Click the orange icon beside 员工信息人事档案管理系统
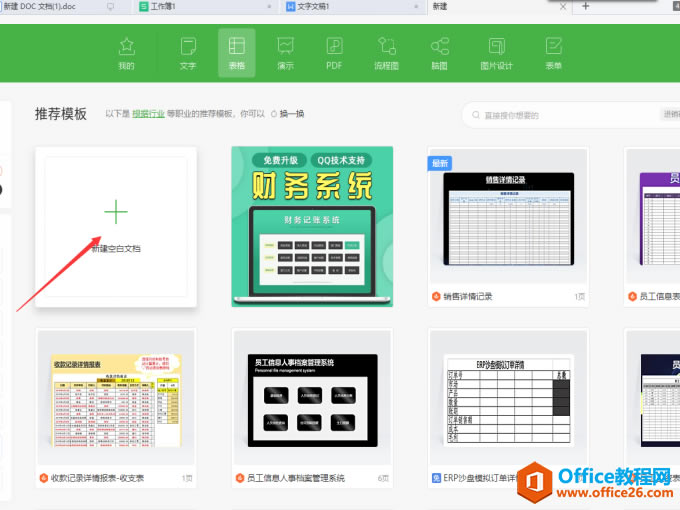Image resolution: width=680 pixels, height=510 pixels. 240,478
